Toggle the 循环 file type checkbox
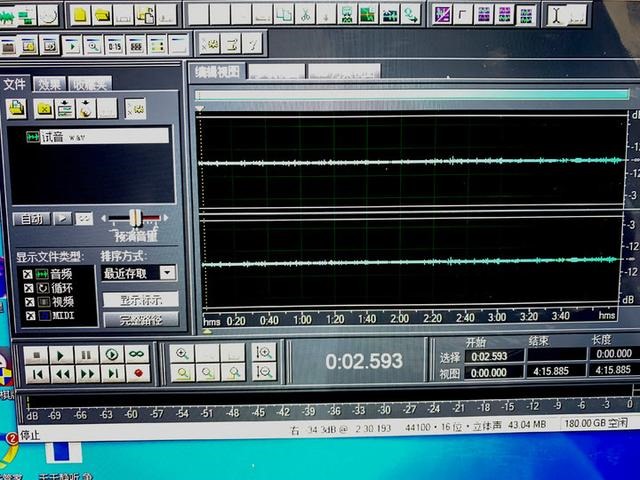This screenshot has width=640, height=480. click(x=28, y=287)
